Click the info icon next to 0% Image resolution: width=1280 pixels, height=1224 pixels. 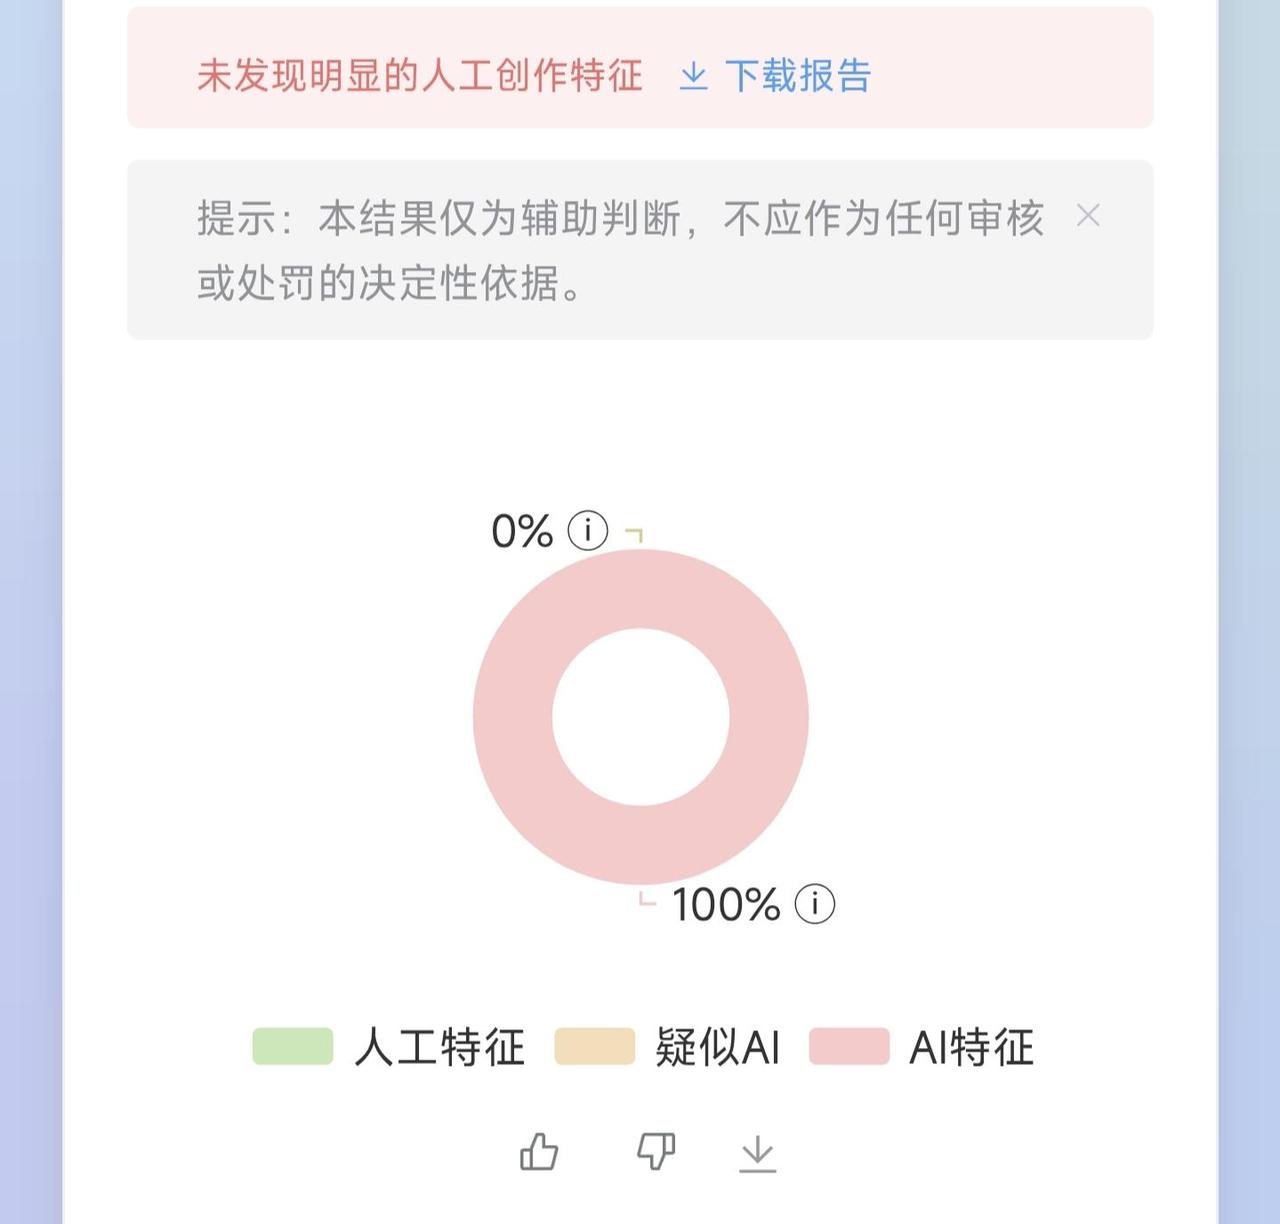pyautogui.click(x=588, y=530)
